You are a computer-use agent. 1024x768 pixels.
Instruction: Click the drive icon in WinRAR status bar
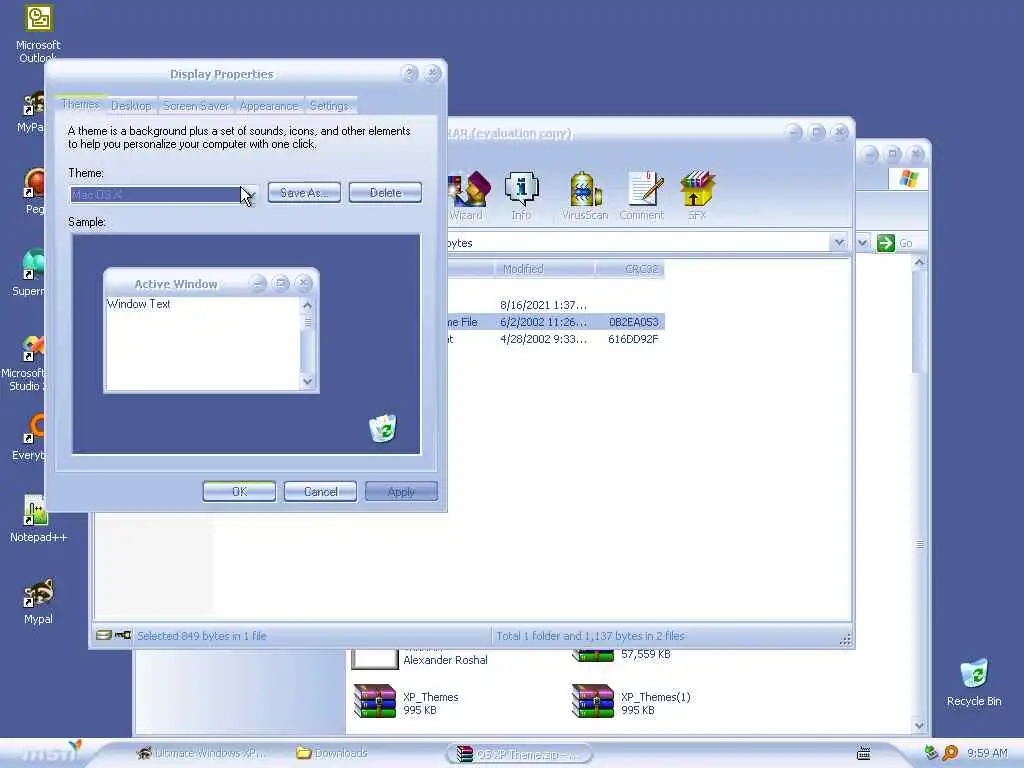click(103, 635)
